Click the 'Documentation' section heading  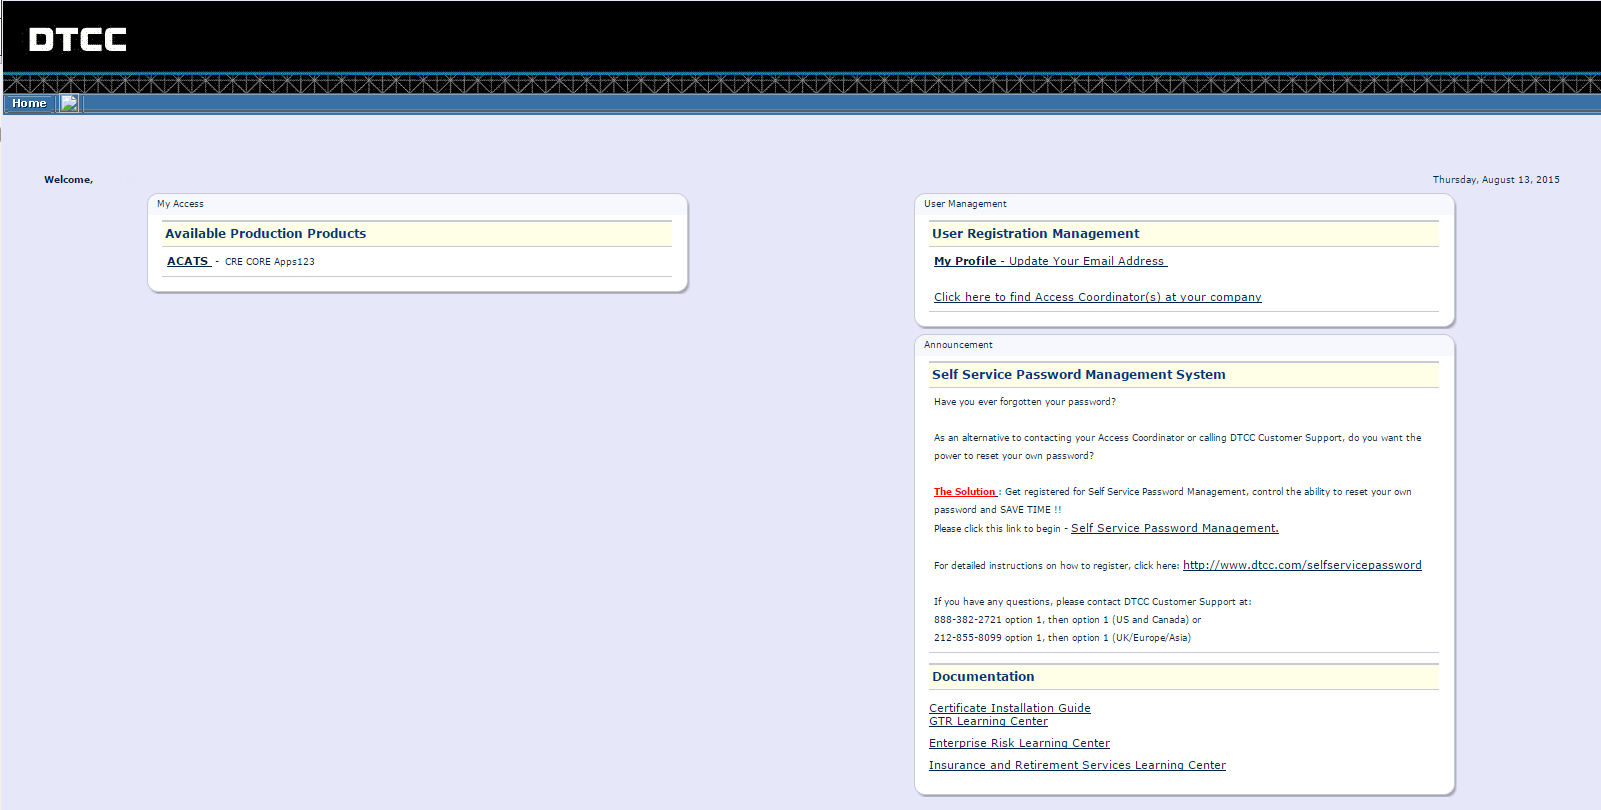coord(983,677)
